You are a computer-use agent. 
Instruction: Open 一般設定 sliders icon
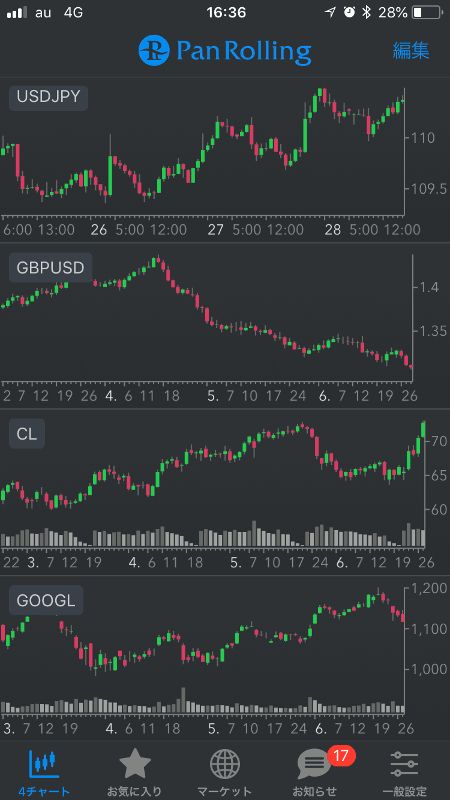404,765
